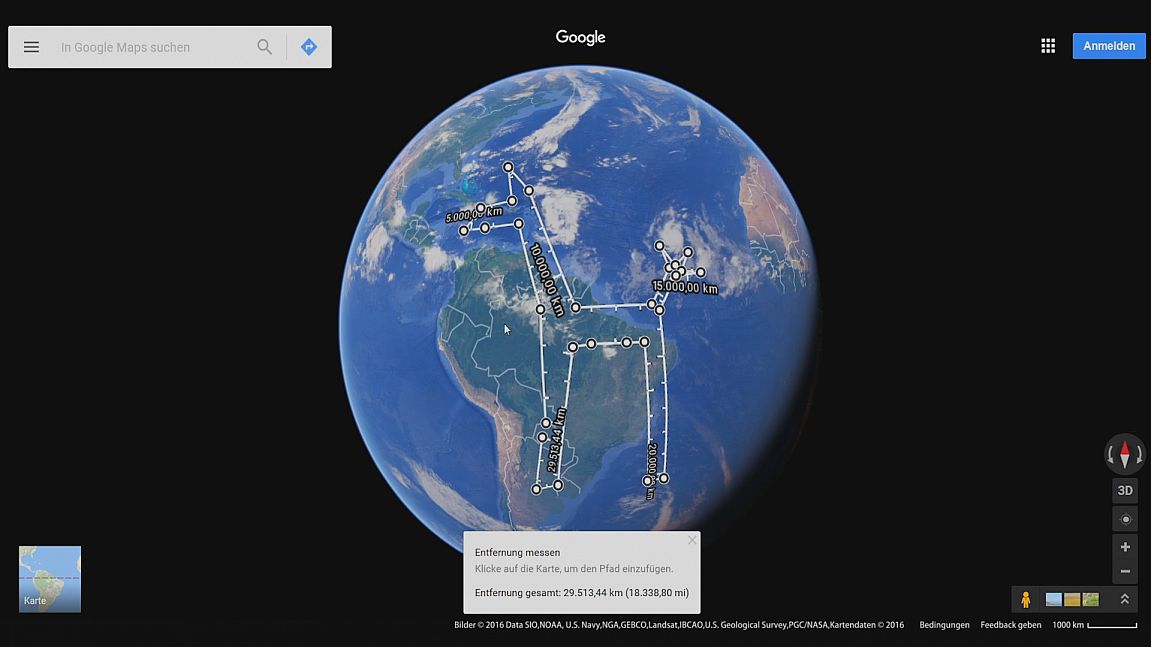
Task: Close the Entfernung messen panel
Action: click(x=691, y=541)
